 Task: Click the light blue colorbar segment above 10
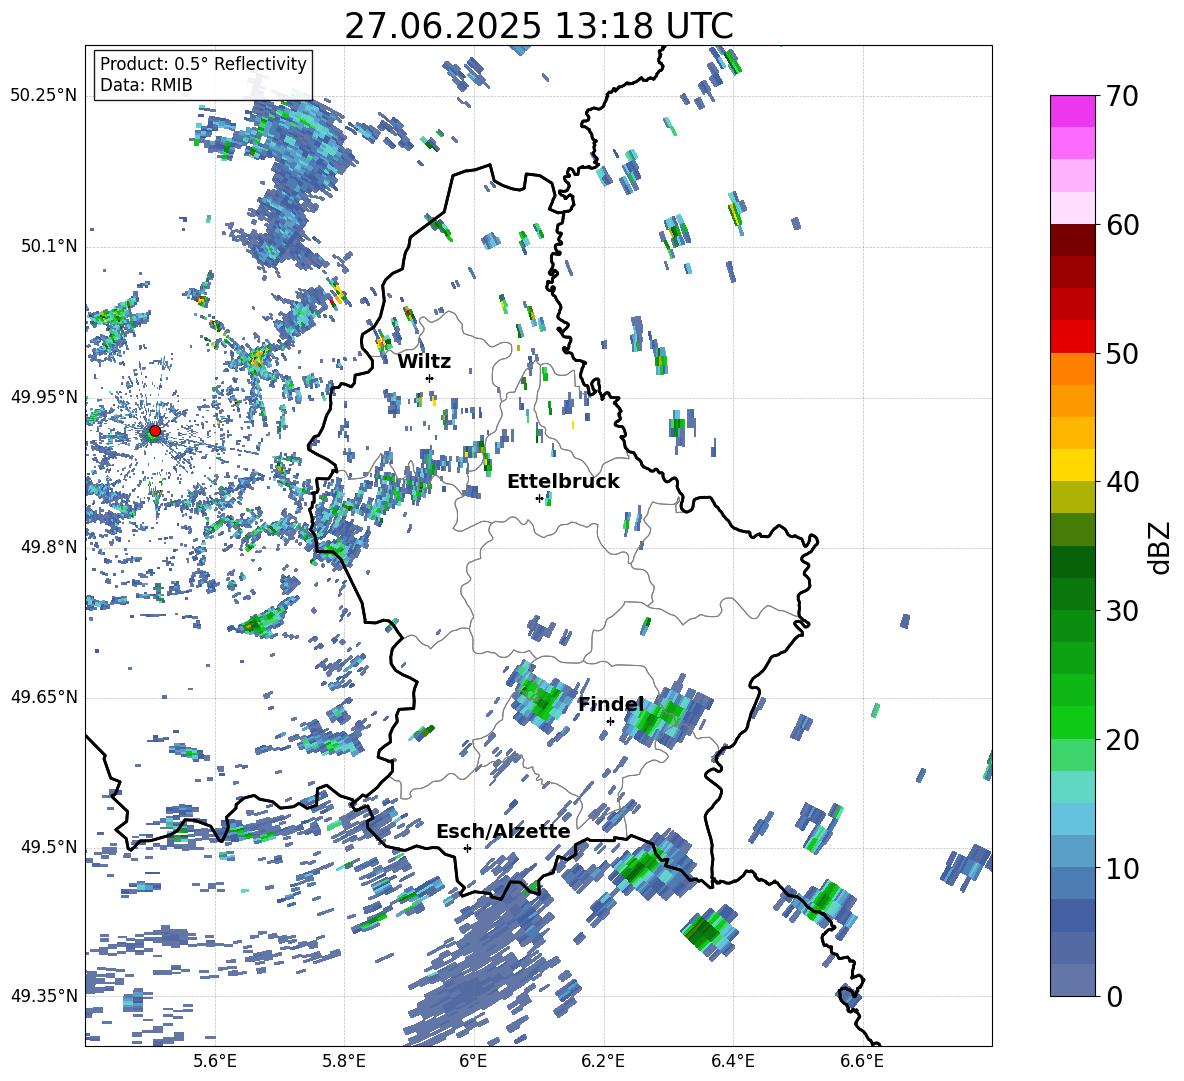[x=1072, y=819]
